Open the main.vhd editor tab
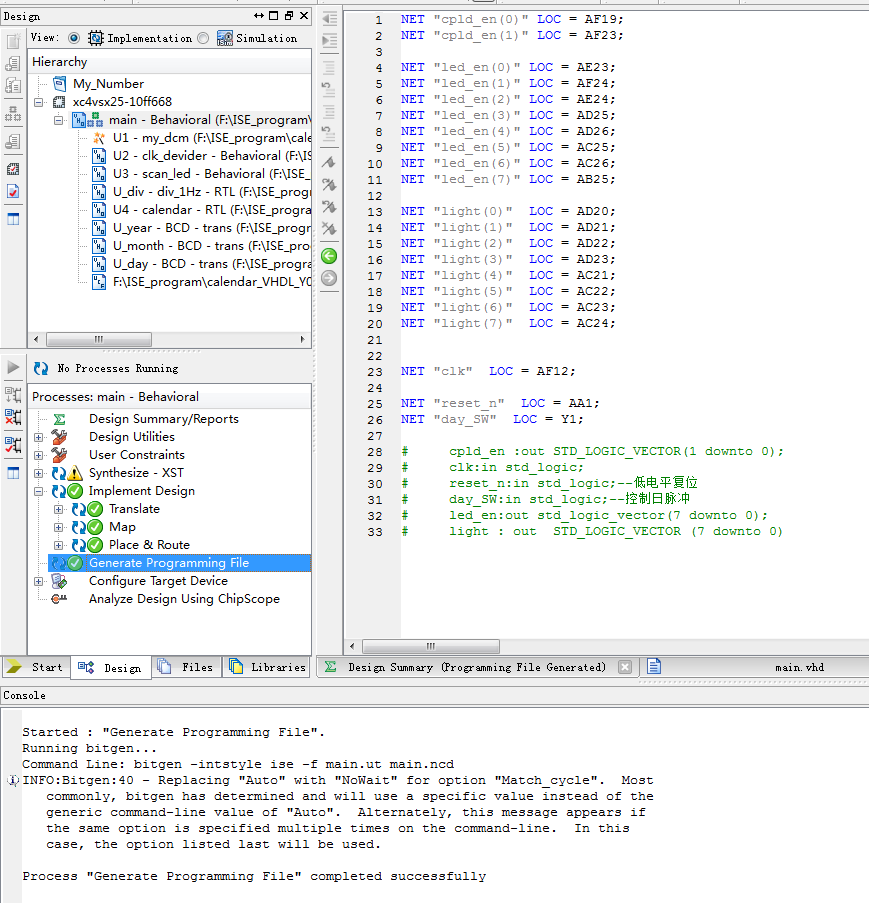The height and width of the screenshot is (903, 869). point(799,667)
